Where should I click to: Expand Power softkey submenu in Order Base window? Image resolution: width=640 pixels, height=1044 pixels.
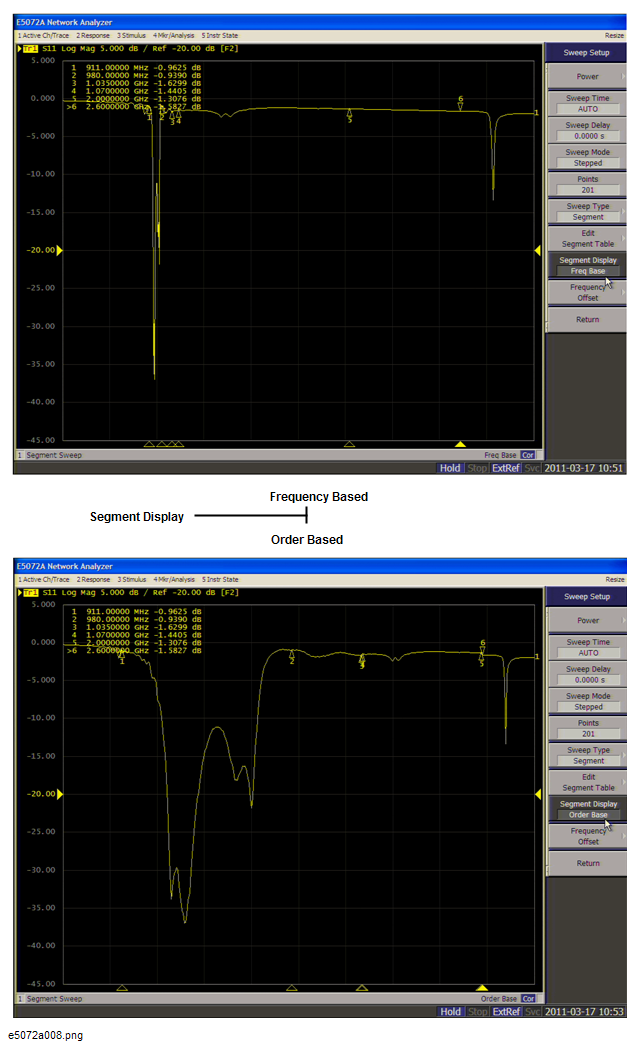[x=587, y=621]
